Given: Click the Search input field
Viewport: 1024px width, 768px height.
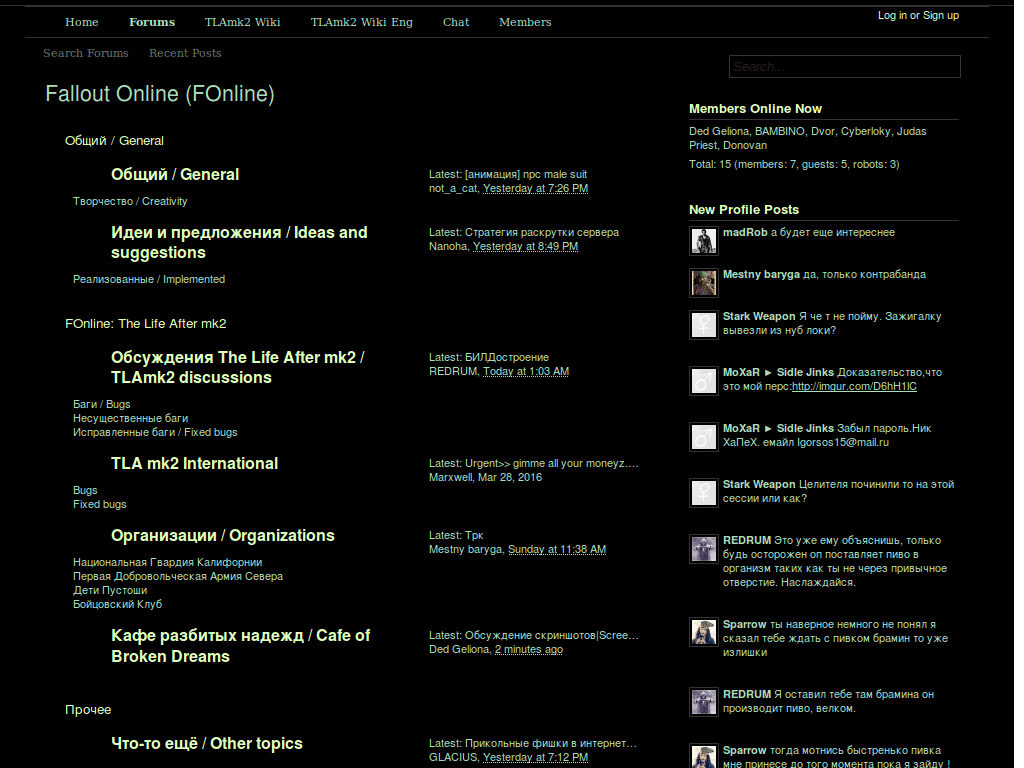Looking at the screenshot, I should [844, 67].
